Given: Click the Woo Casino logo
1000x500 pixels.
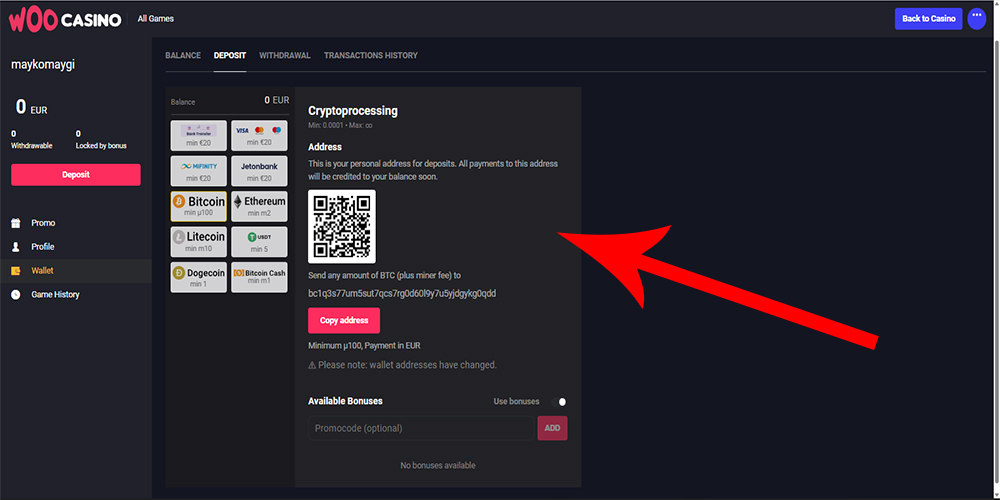Looking at the screenshot, I should pyautogui.click(x=64, y=20).
